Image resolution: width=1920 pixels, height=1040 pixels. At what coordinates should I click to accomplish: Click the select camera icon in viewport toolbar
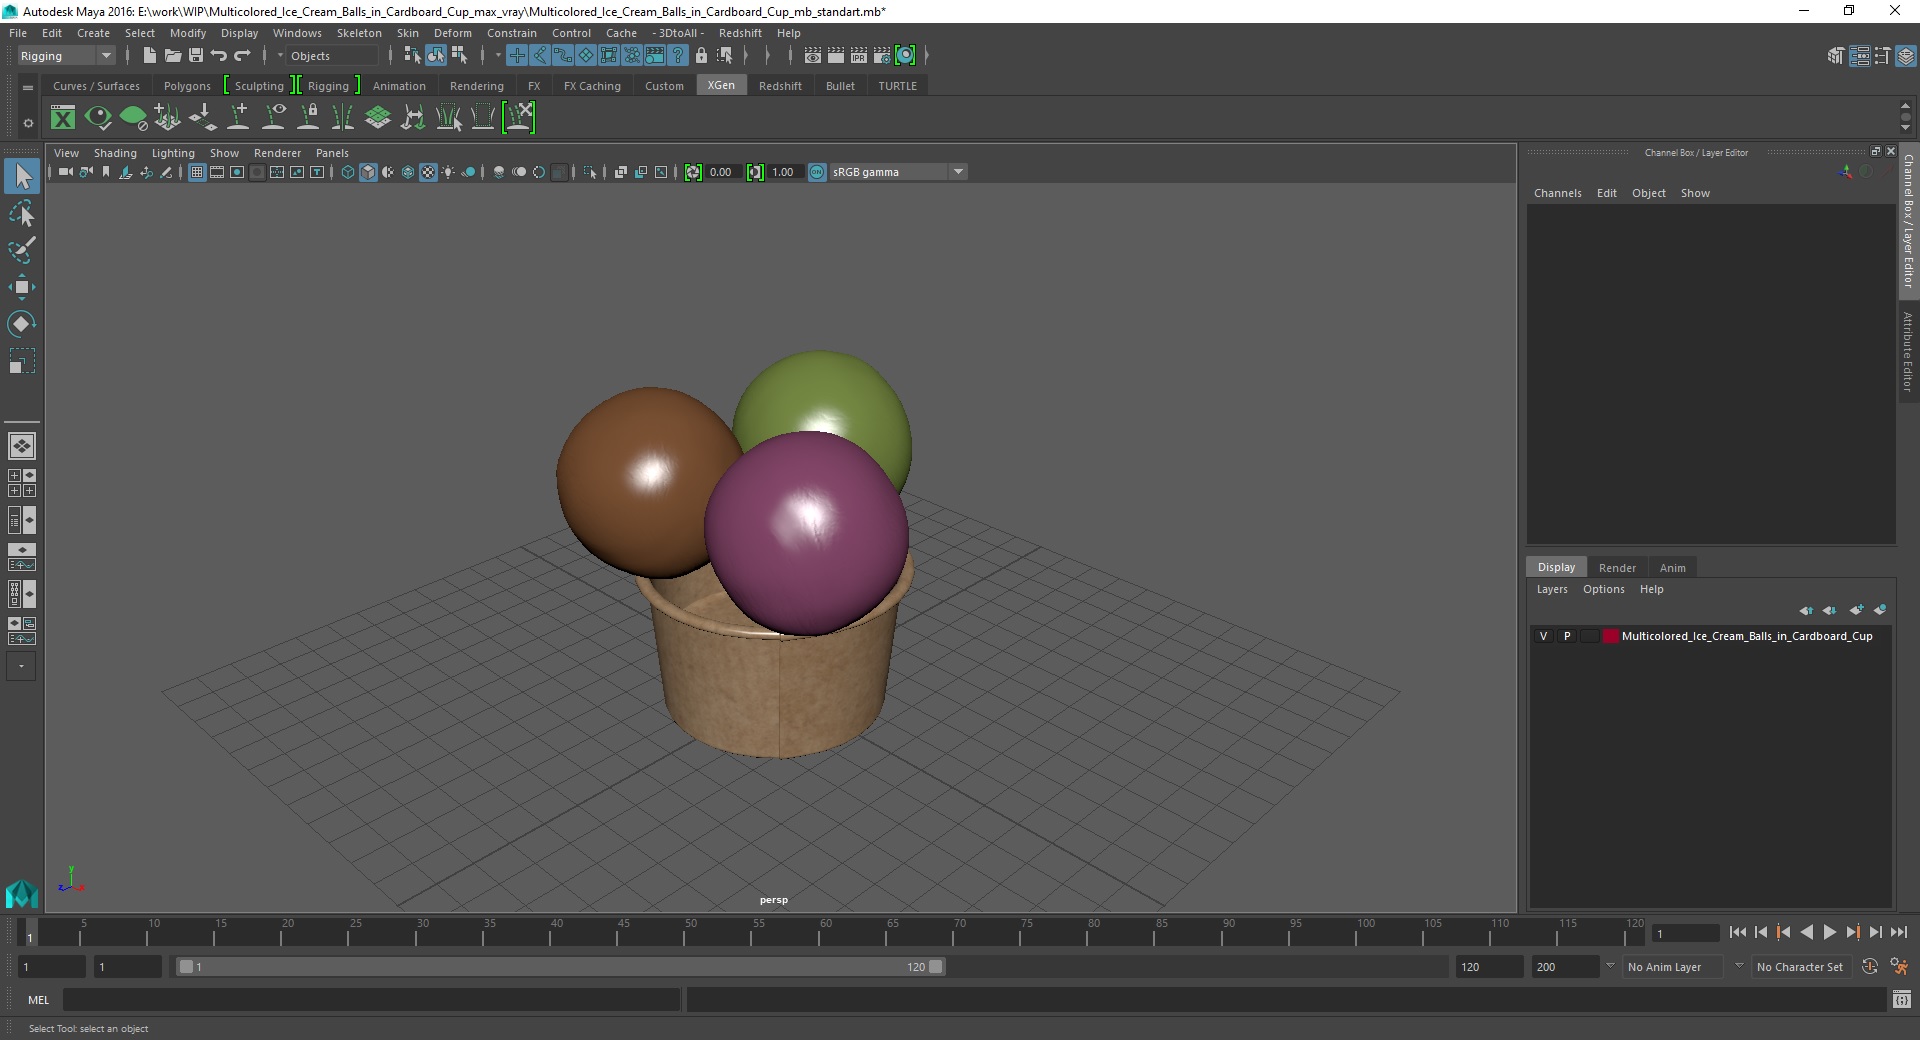click(x=65, y=172)
